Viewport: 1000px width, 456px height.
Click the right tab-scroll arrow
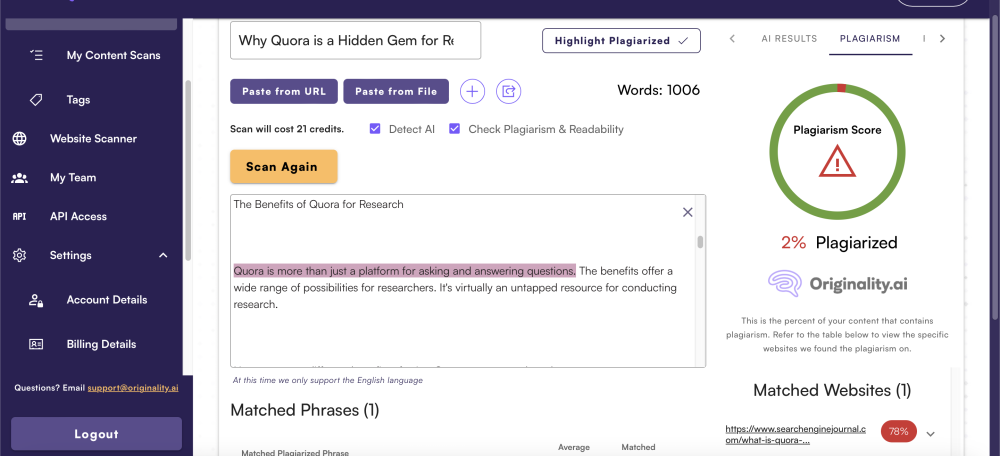click(942, 38)
